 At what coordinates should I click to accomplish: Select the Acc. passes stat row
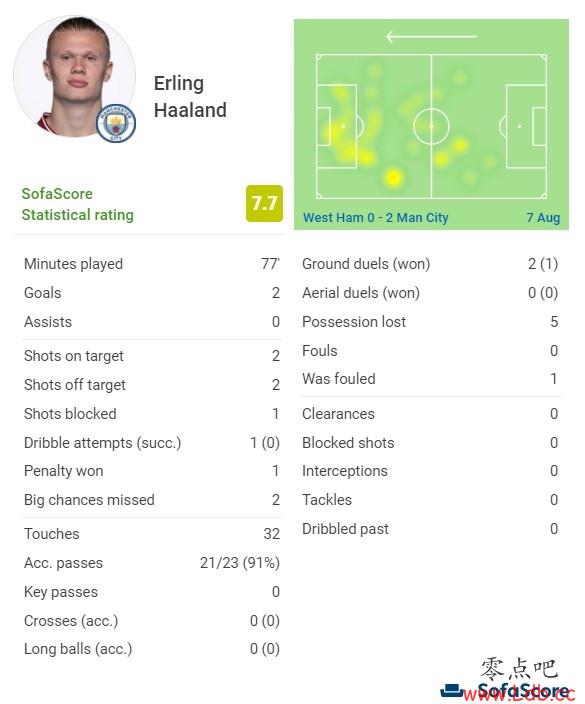152,563
